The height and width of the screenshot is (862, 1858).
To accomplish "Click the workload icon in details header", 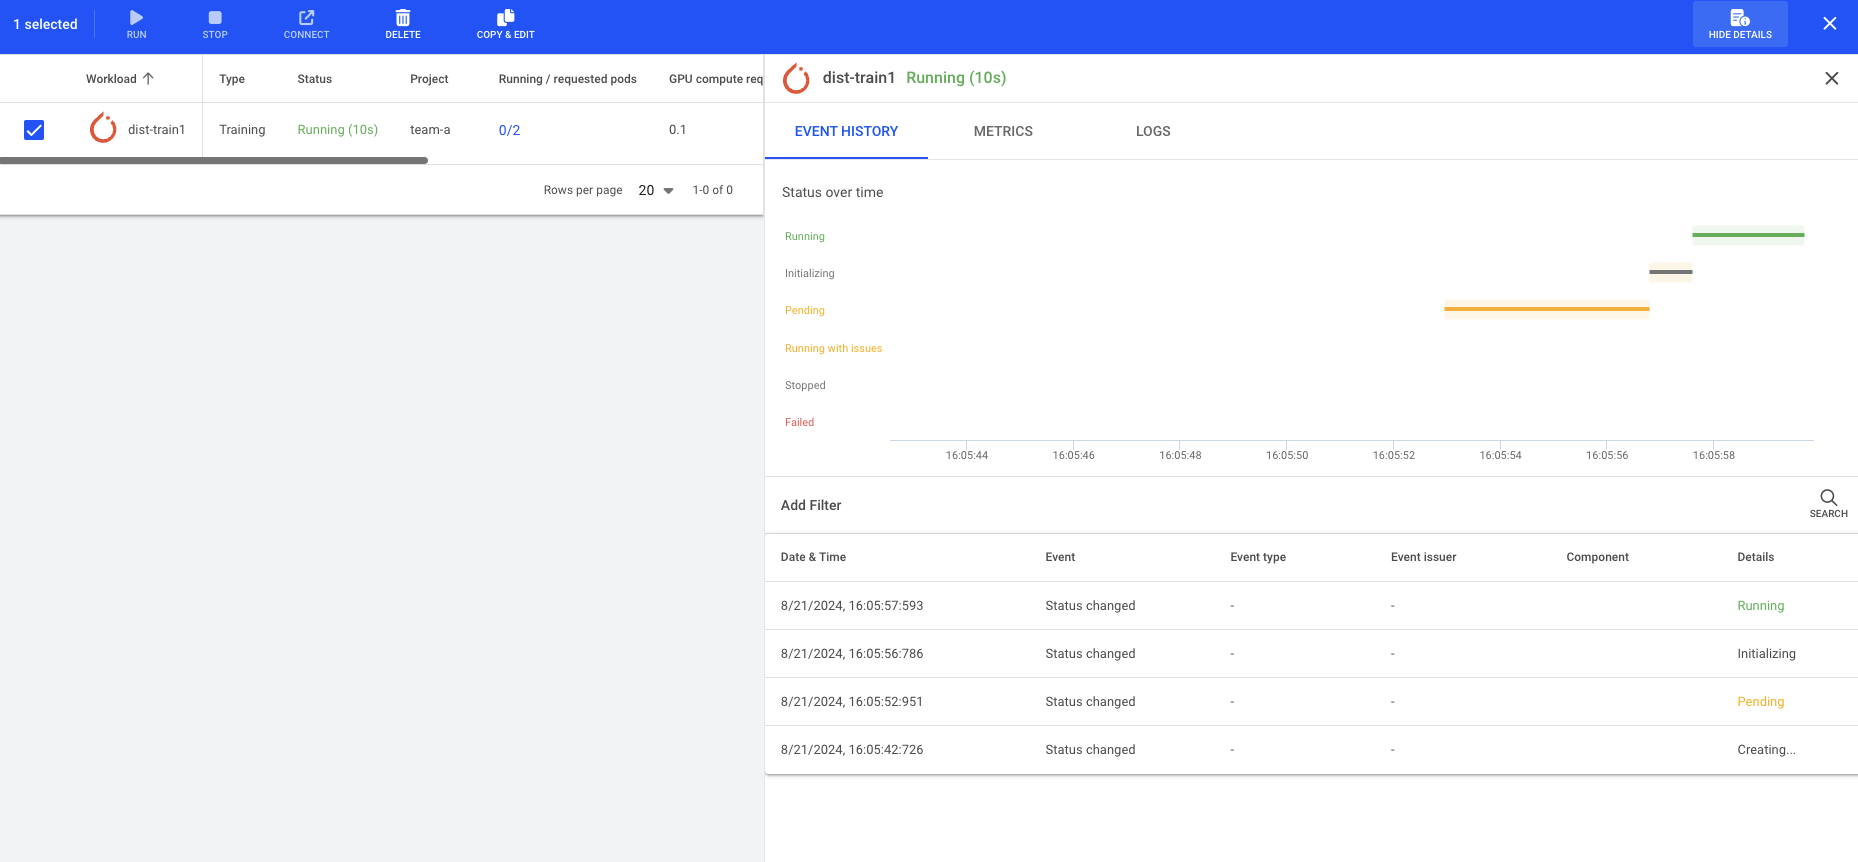I will coord(796,78).
